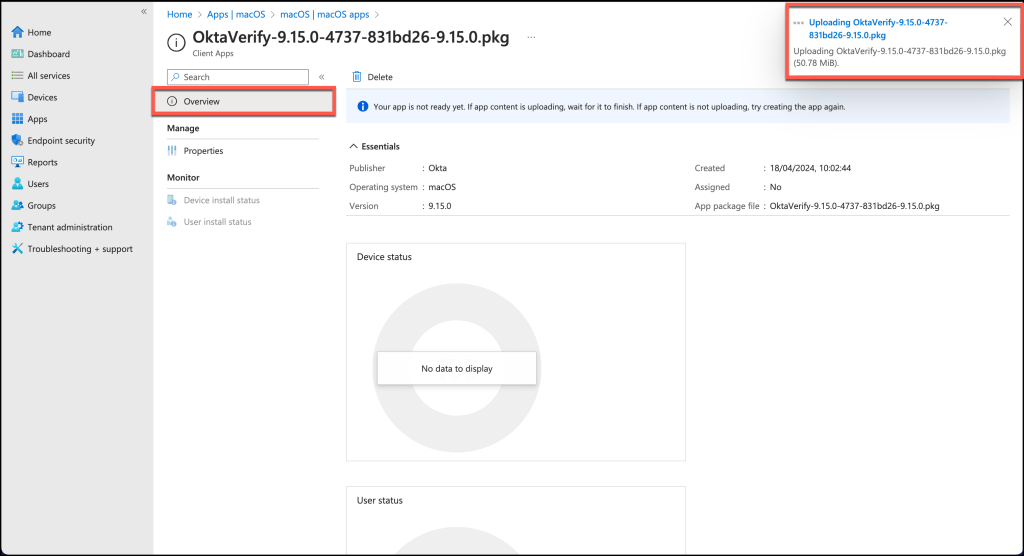1024x556 pixels.
Task: Click the Delete trash icon
Action: click(357, 77)
